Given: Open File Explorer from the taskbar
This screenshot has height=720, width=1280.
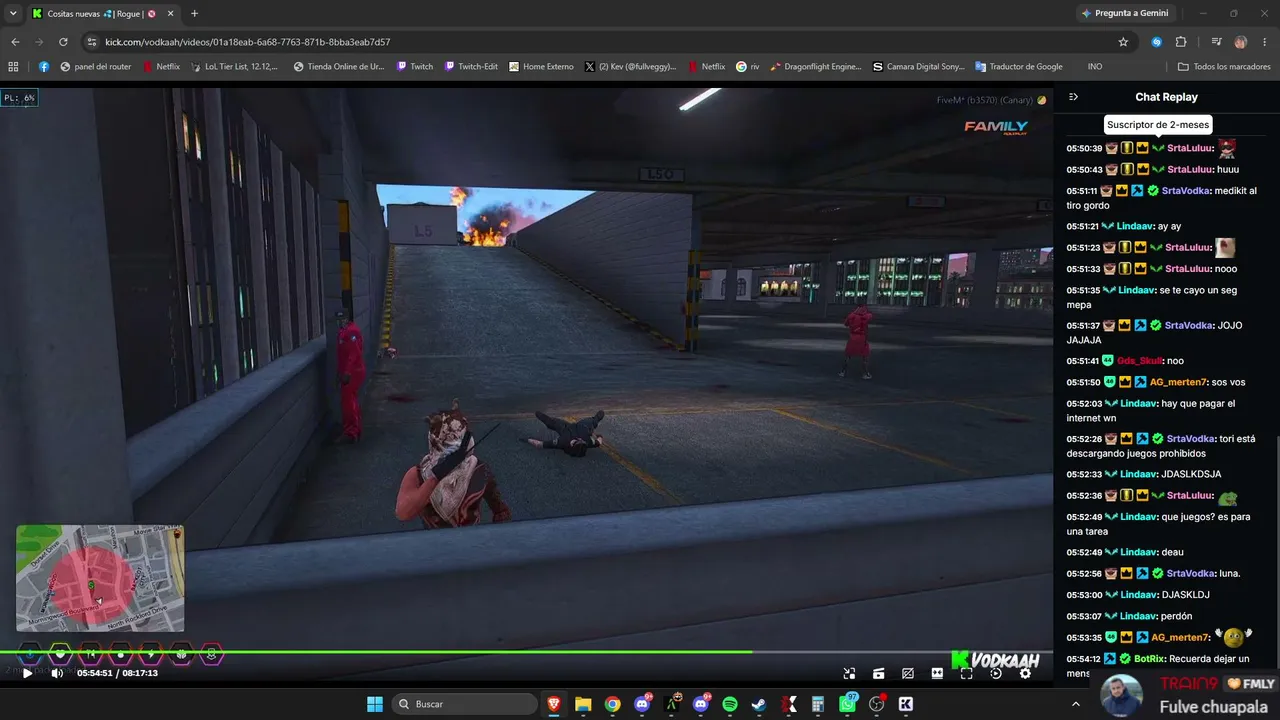Looking at the screenshot, I should (x=583, y=704).
